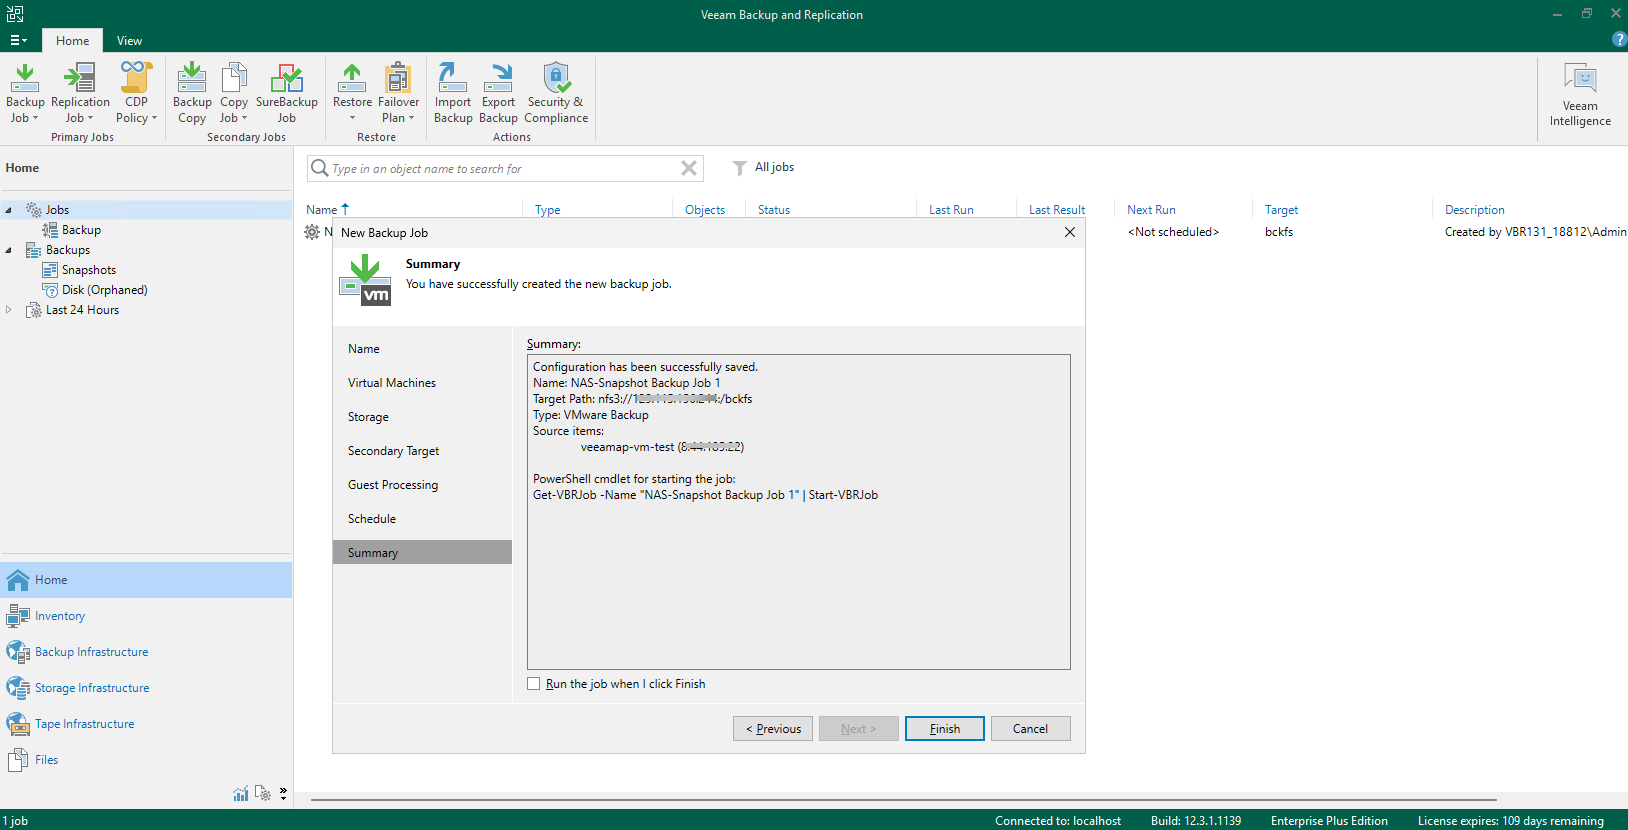Click the Finish button
Image resolution: width=1628 pixels, height=830 pixels.
945,729
